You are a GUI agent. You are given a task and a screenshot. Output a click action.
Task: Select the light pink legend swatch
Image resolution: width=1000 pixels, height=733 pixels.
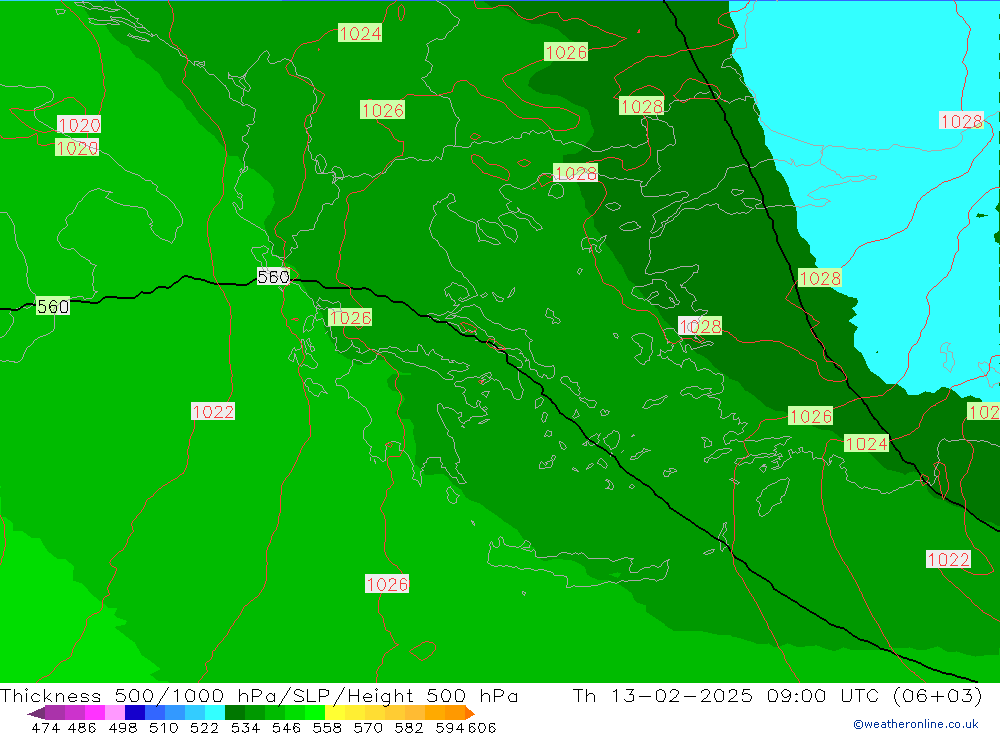click(x=115, y=713)
